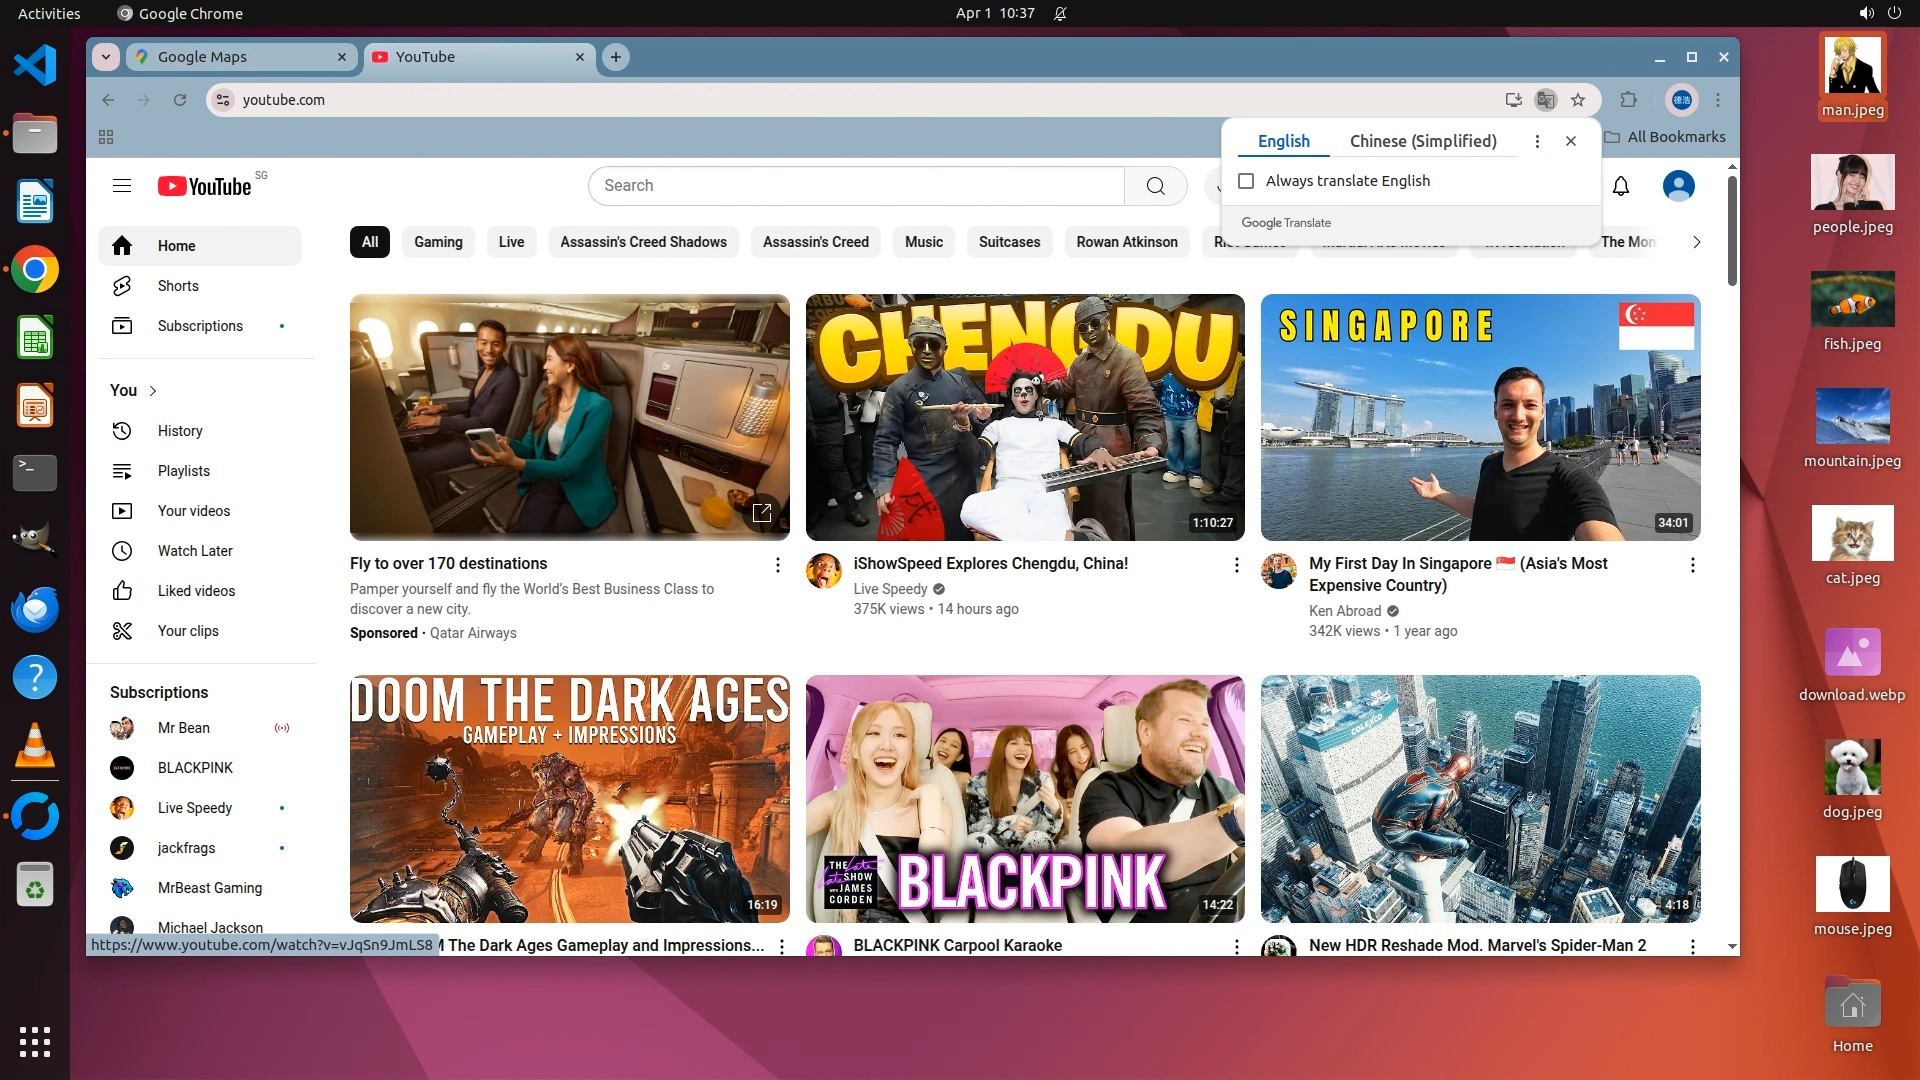1920x1080 pixels.
Task: Select the Gaming filter chip
Action: click(x=438, y=242)
